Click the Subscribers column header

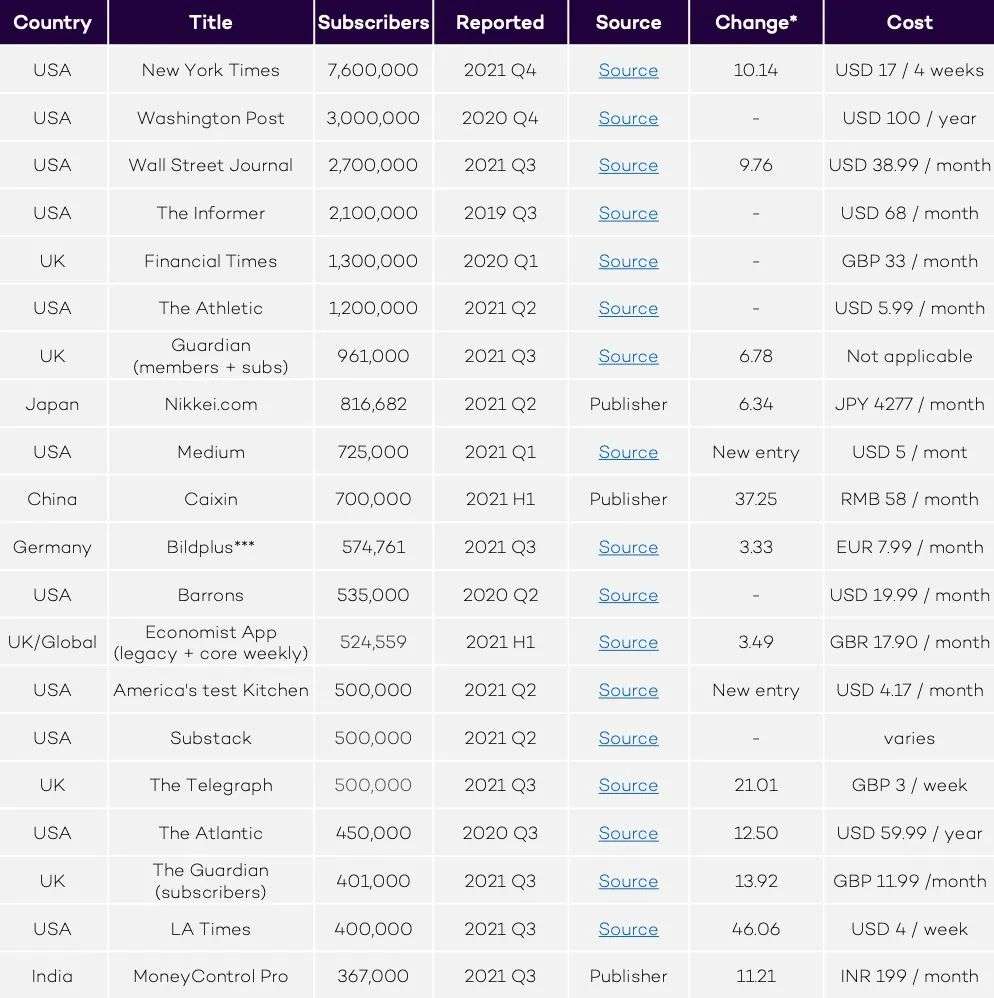pos(373,22)
